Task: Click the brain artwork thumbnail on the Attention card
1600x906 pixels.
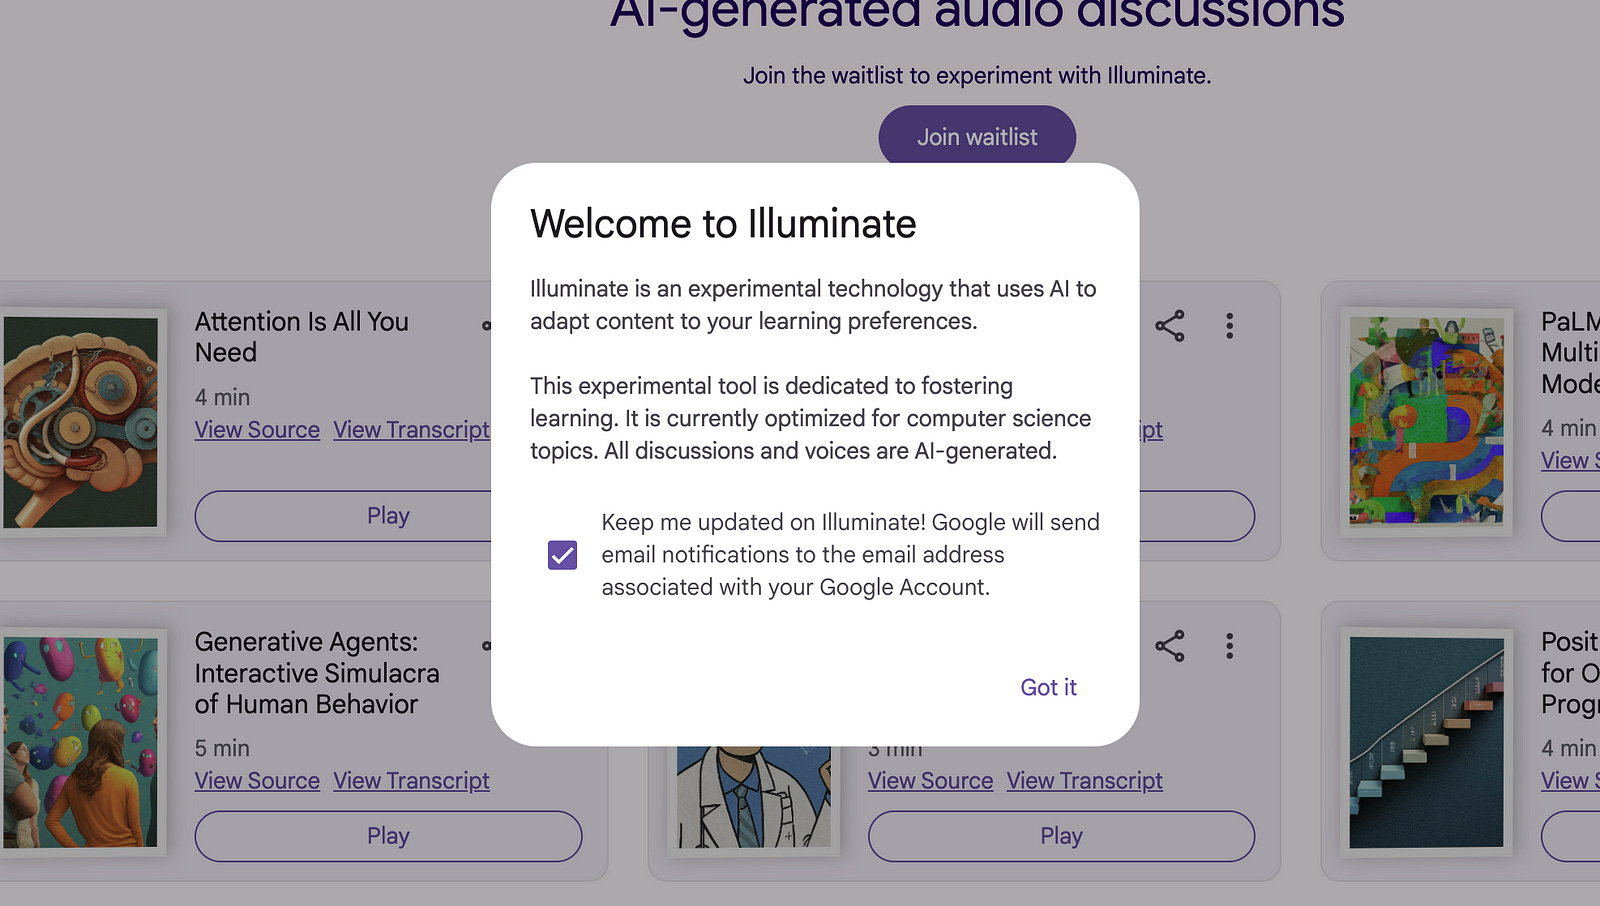Action: [x=80, y=420]
